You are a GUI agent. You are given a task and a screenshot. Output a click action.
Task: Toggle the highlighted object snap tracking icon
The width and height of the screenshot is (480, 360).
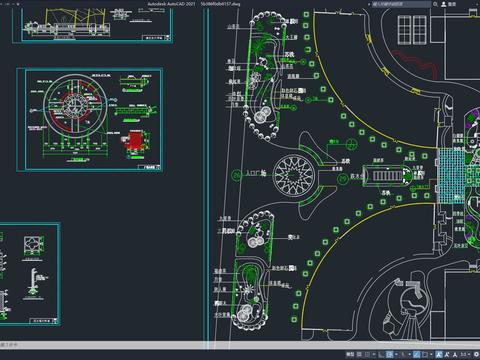[x=417, y=354]
